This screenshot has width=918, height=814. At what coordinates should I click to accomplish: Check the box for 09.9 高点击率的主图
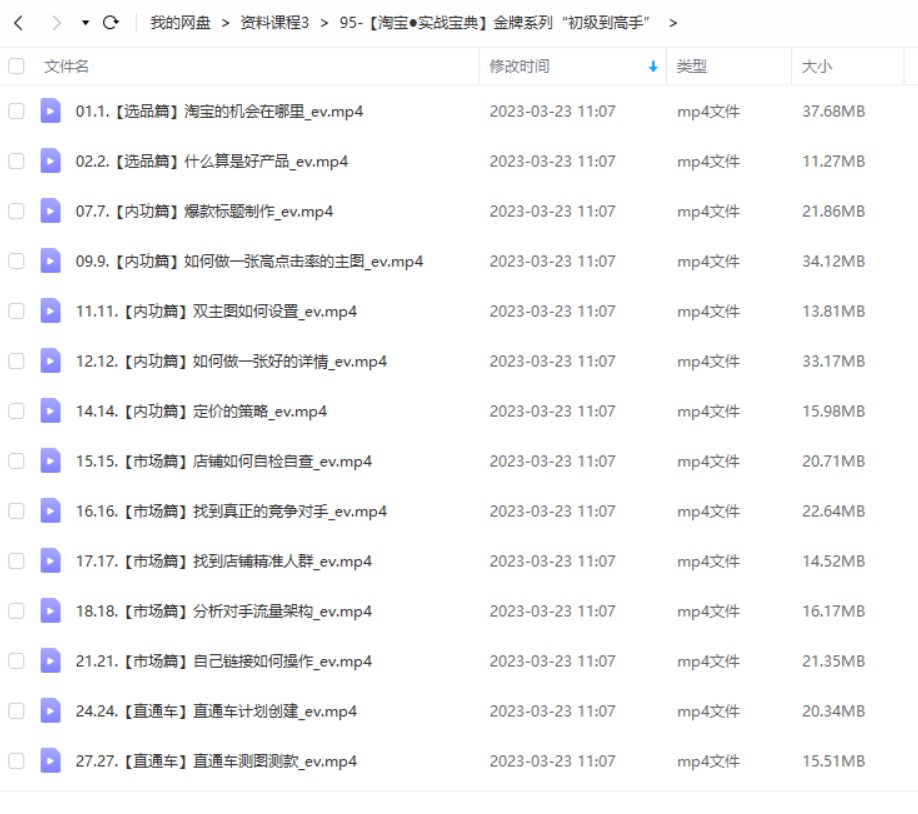[x=16, y=261]
